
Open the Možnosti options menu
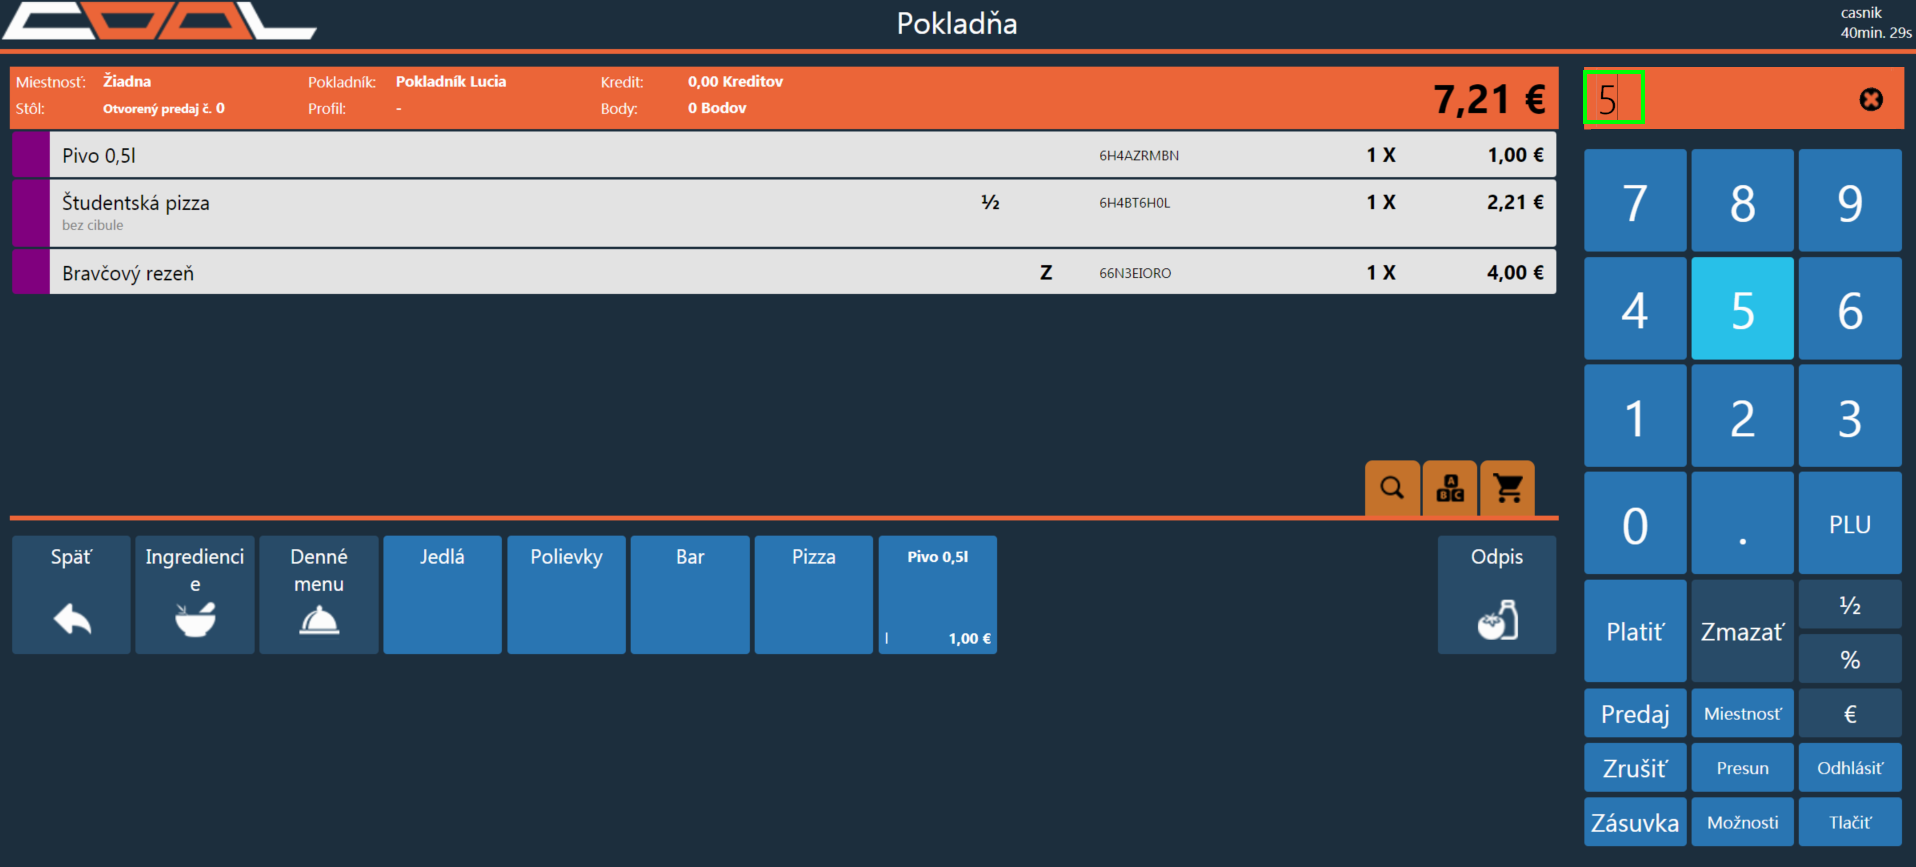[x=1742, y=822]
